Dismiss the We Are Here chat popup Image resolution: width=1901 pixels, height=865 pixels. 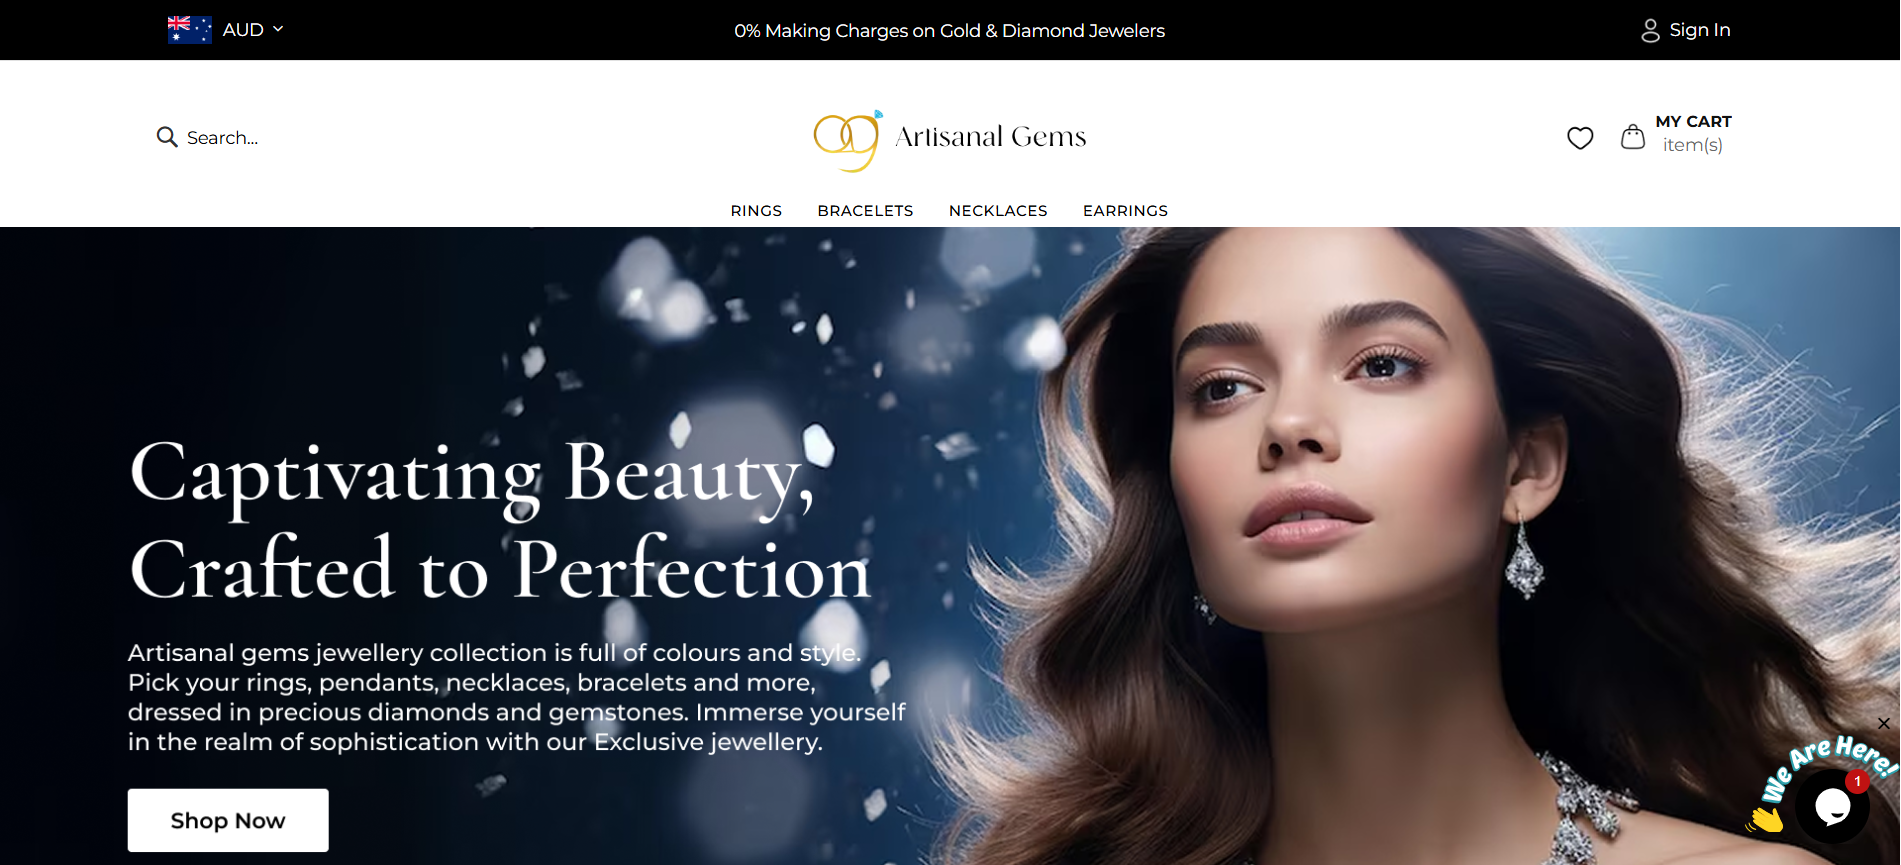[1884, 723]
